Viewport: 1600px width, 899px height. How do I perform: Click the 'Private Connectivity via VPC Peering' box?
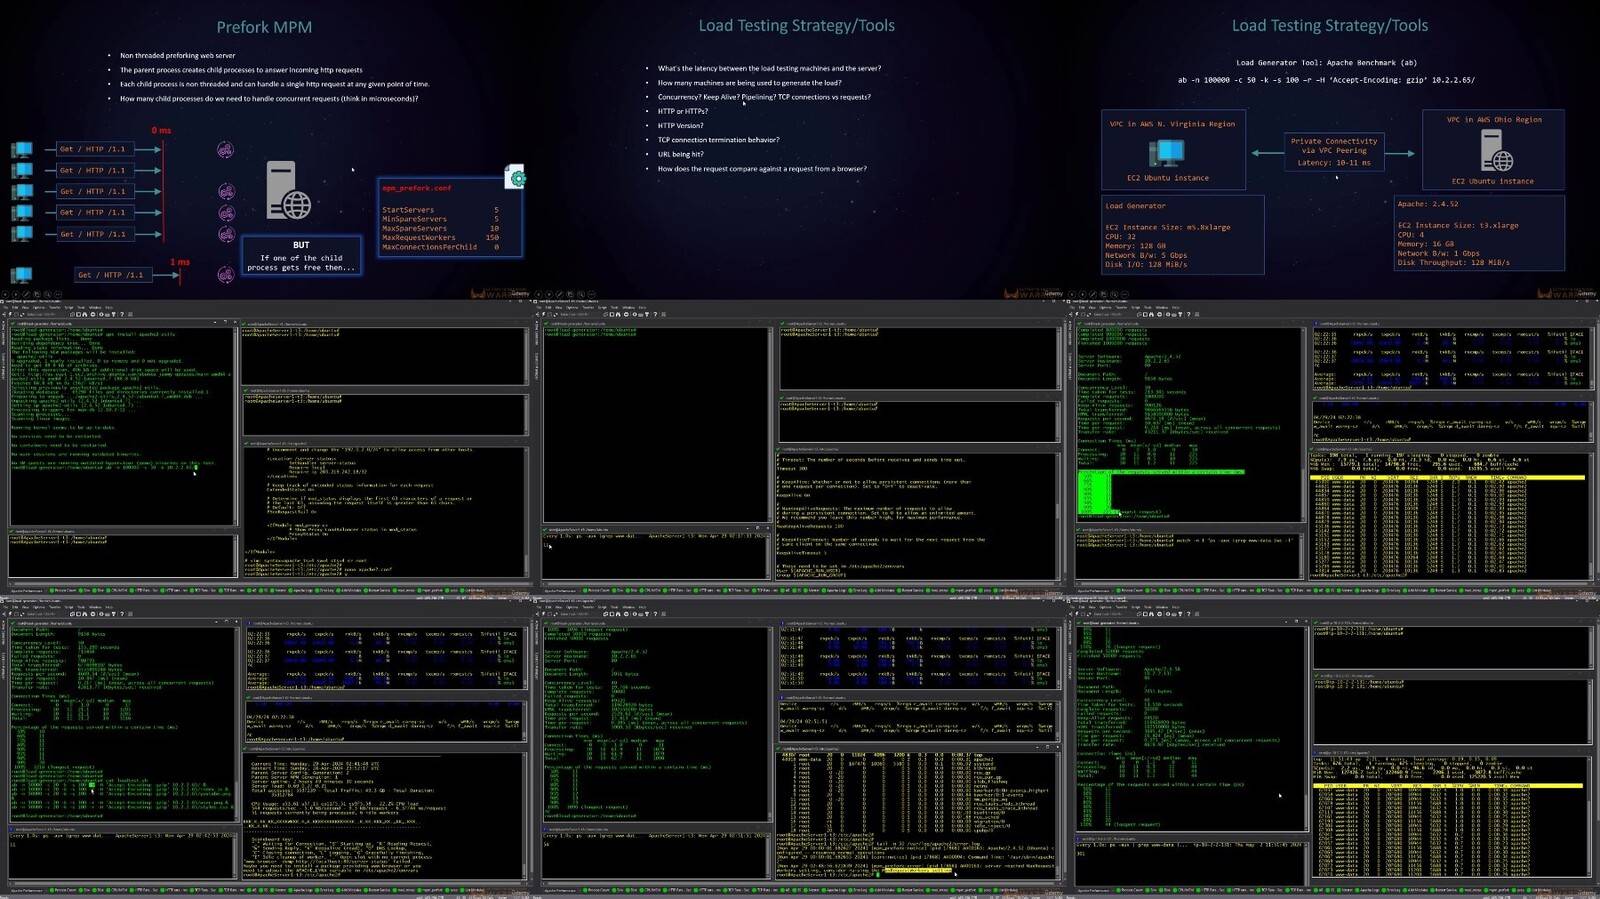[1334, 152]
